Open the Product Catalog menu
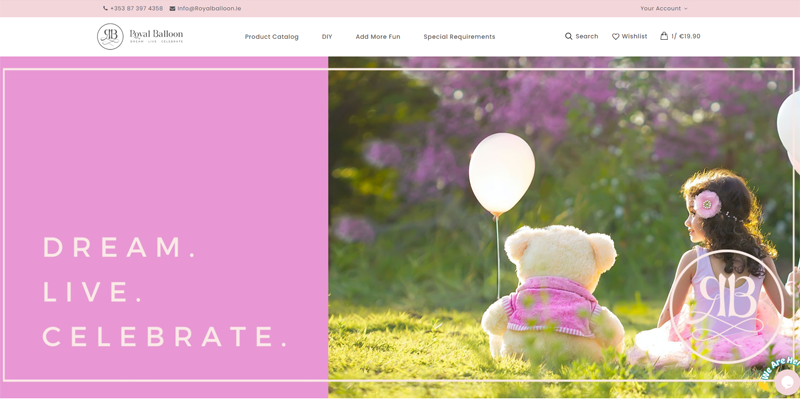The height and width of the screenshot is (400, 800). pos(272,37)
